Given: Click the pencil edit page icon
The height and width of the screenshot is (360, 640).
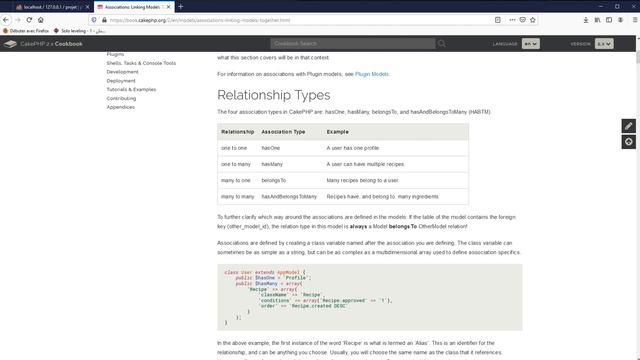Looking at the screenshot, I should pos(629,126).
